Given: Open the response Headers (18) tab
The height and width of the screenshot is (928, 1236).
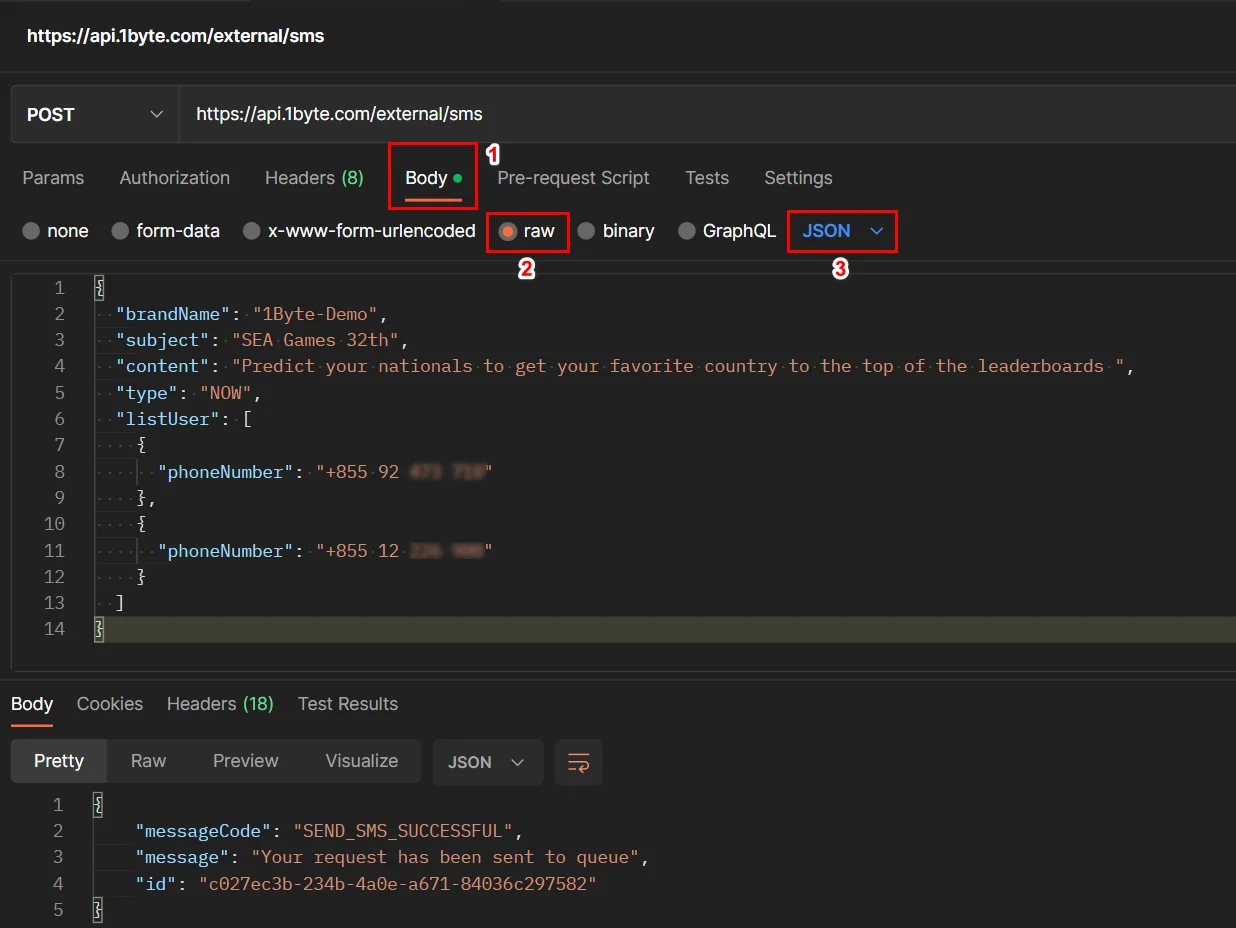Looking at the screenshot, I should [x=220, y=704].
